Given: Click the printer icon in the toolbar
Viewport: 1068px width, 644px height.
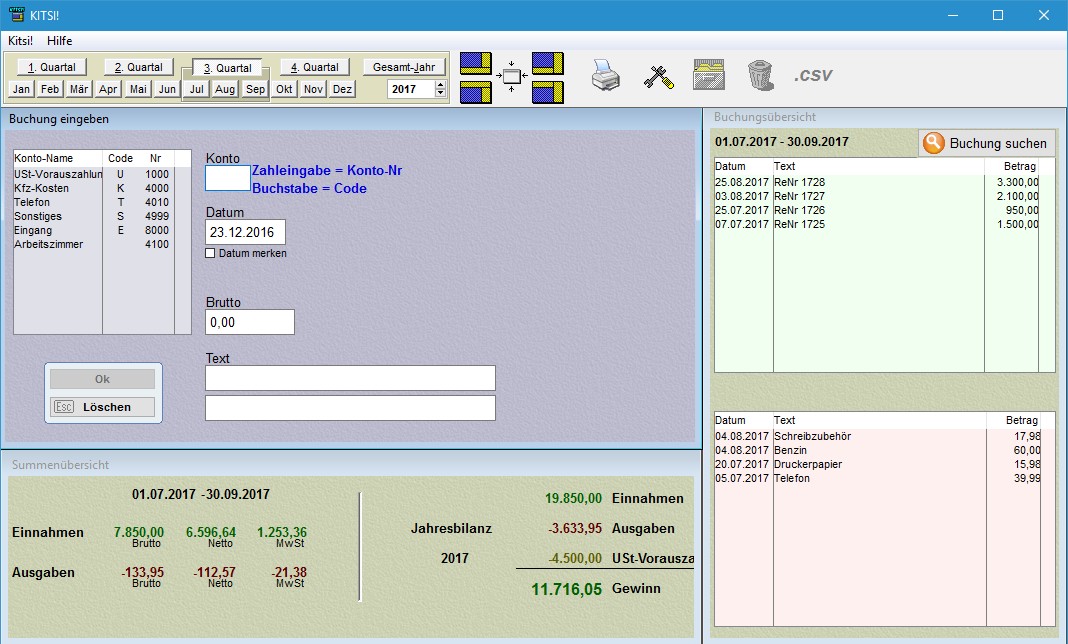Looking at the screenshot, I should click(x=606, y=76).
